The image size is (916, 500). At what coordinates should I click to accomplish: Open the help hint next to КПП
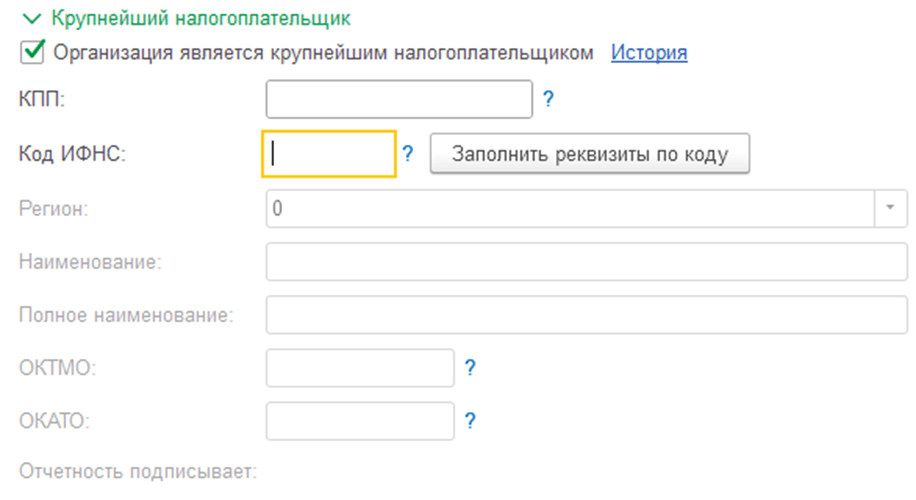pos(548,99)
